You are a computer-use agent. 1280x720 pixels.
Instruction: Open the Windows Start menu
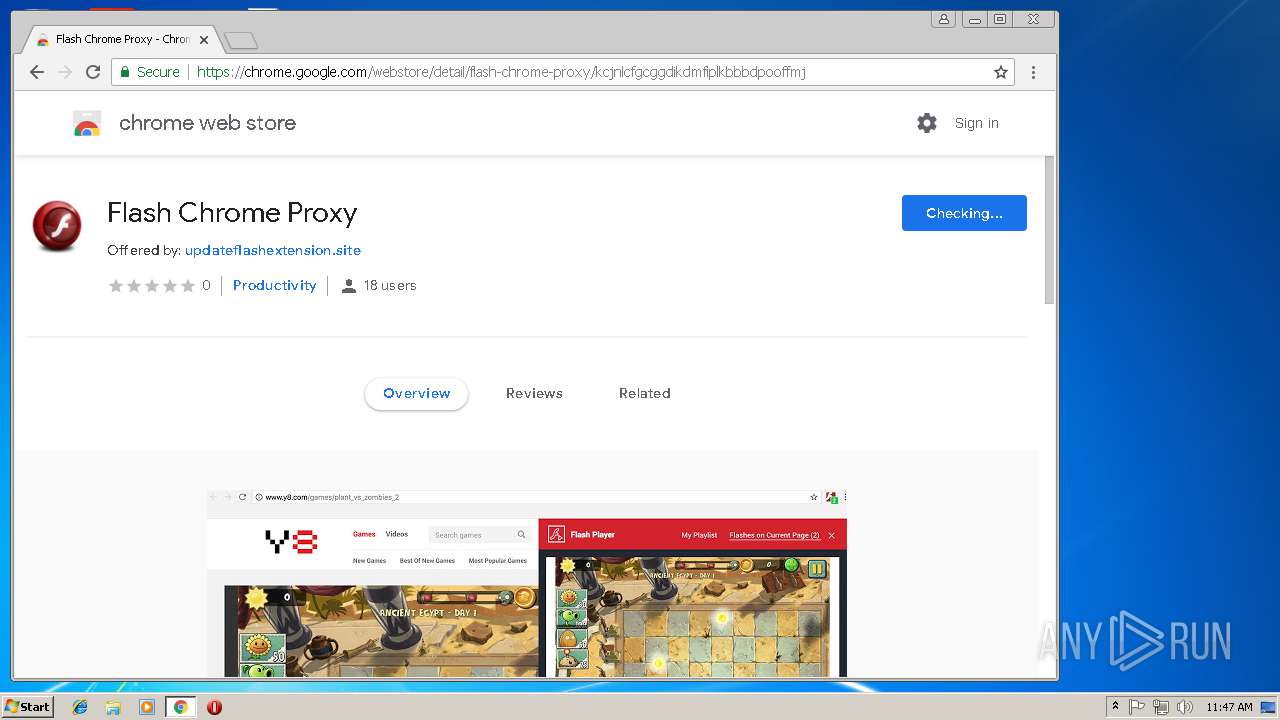coord(27,706)
